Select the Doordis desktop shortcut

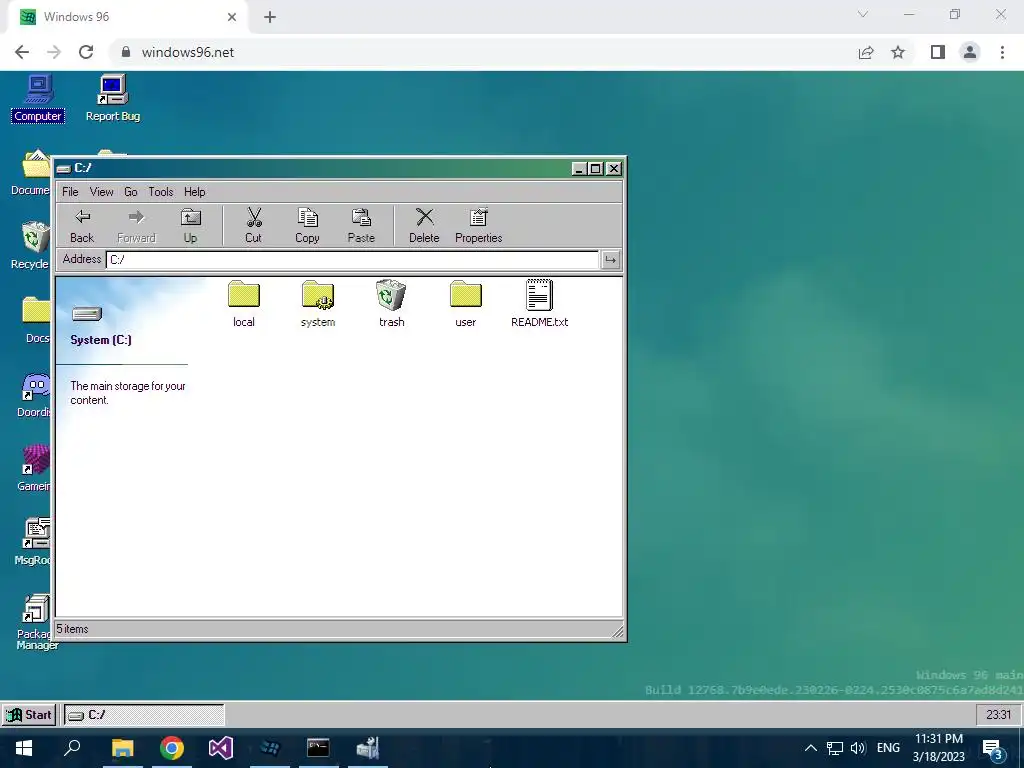34,394
